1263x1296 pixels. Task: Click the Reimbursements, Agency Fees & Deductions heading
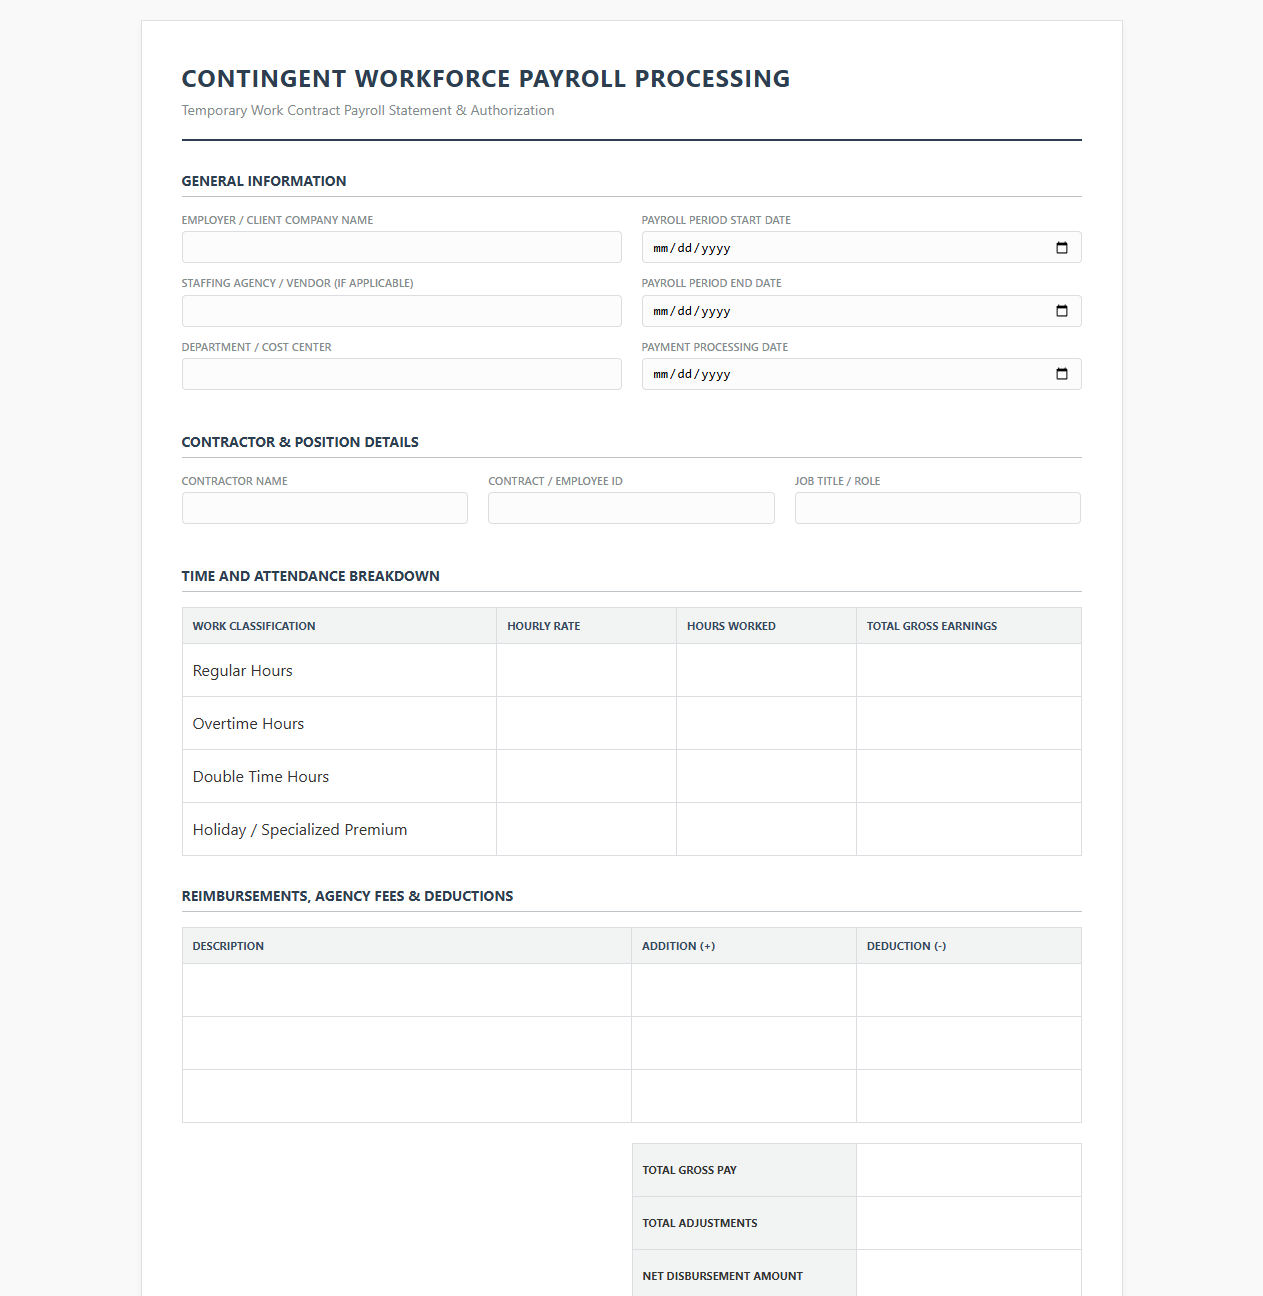point(347,896)
